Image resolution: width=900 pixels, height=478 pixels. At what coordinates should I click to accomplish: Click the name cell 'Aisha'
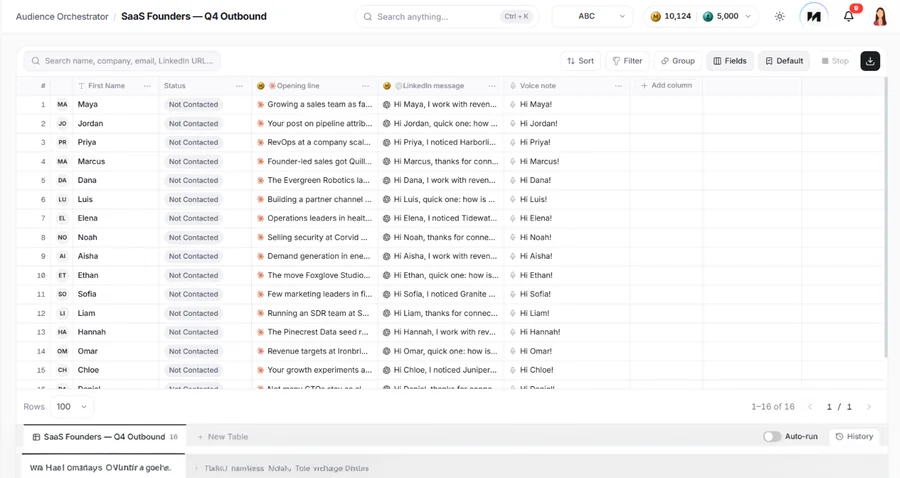(116, 256)
